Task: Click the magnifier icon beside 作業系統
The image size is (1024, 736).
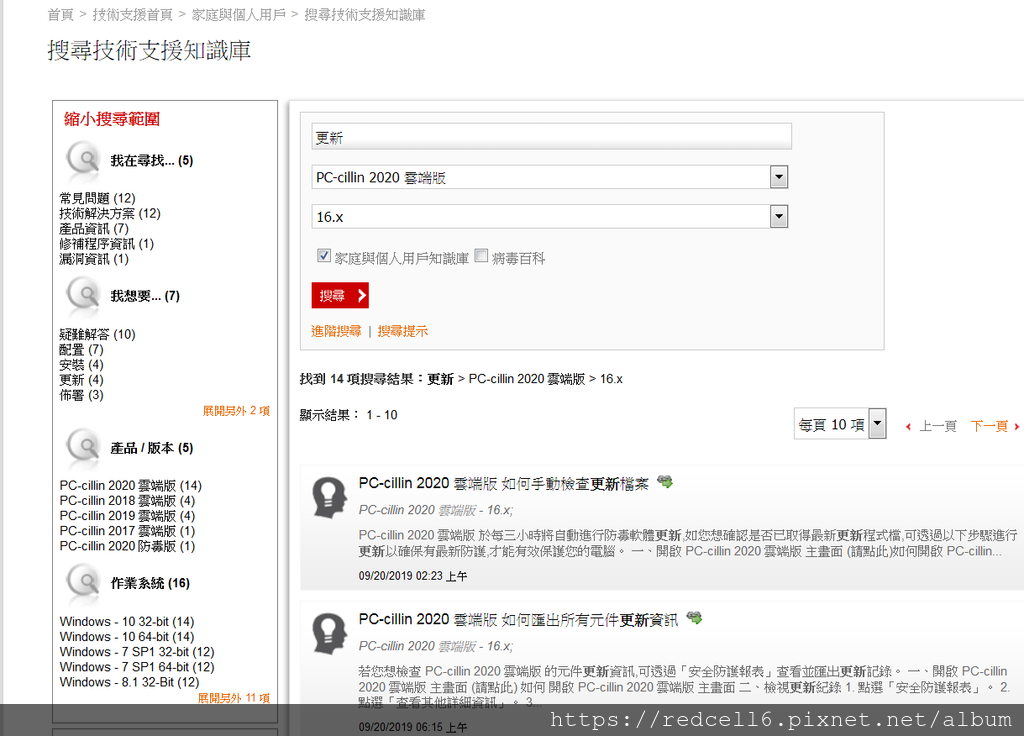Action: (x=83, y=582)
